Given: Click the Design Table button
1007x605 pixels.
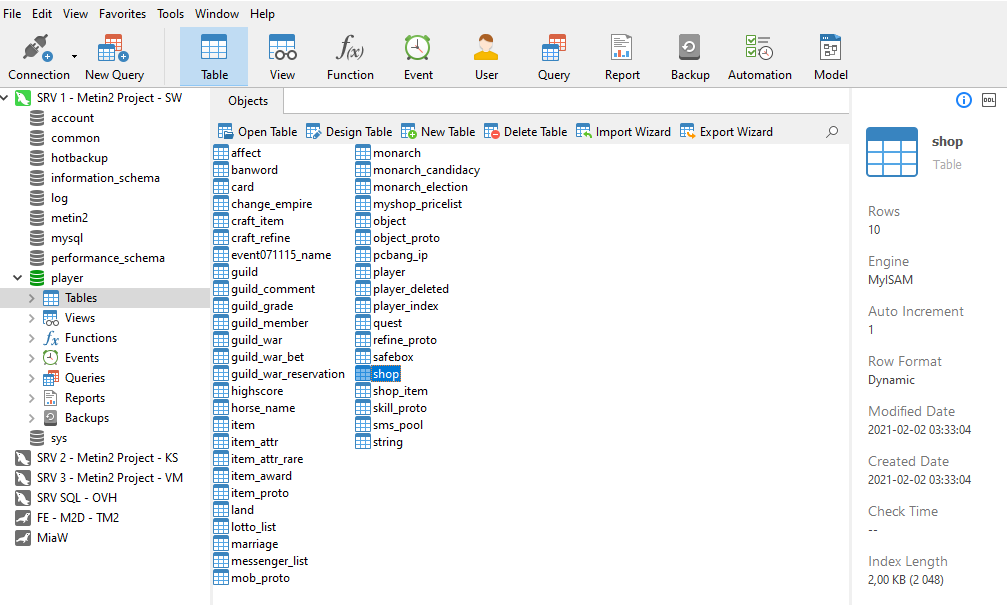Looking at the screenshot, I should point(349,132).
